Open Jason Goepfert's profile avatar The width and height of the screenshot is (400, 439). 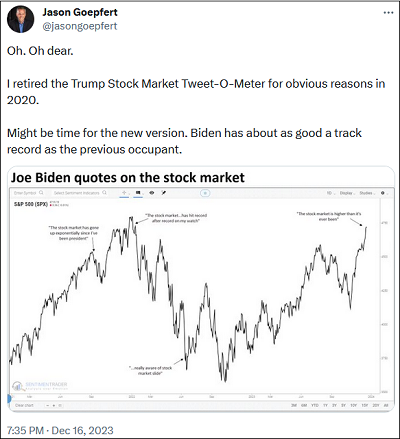[20, 19]
